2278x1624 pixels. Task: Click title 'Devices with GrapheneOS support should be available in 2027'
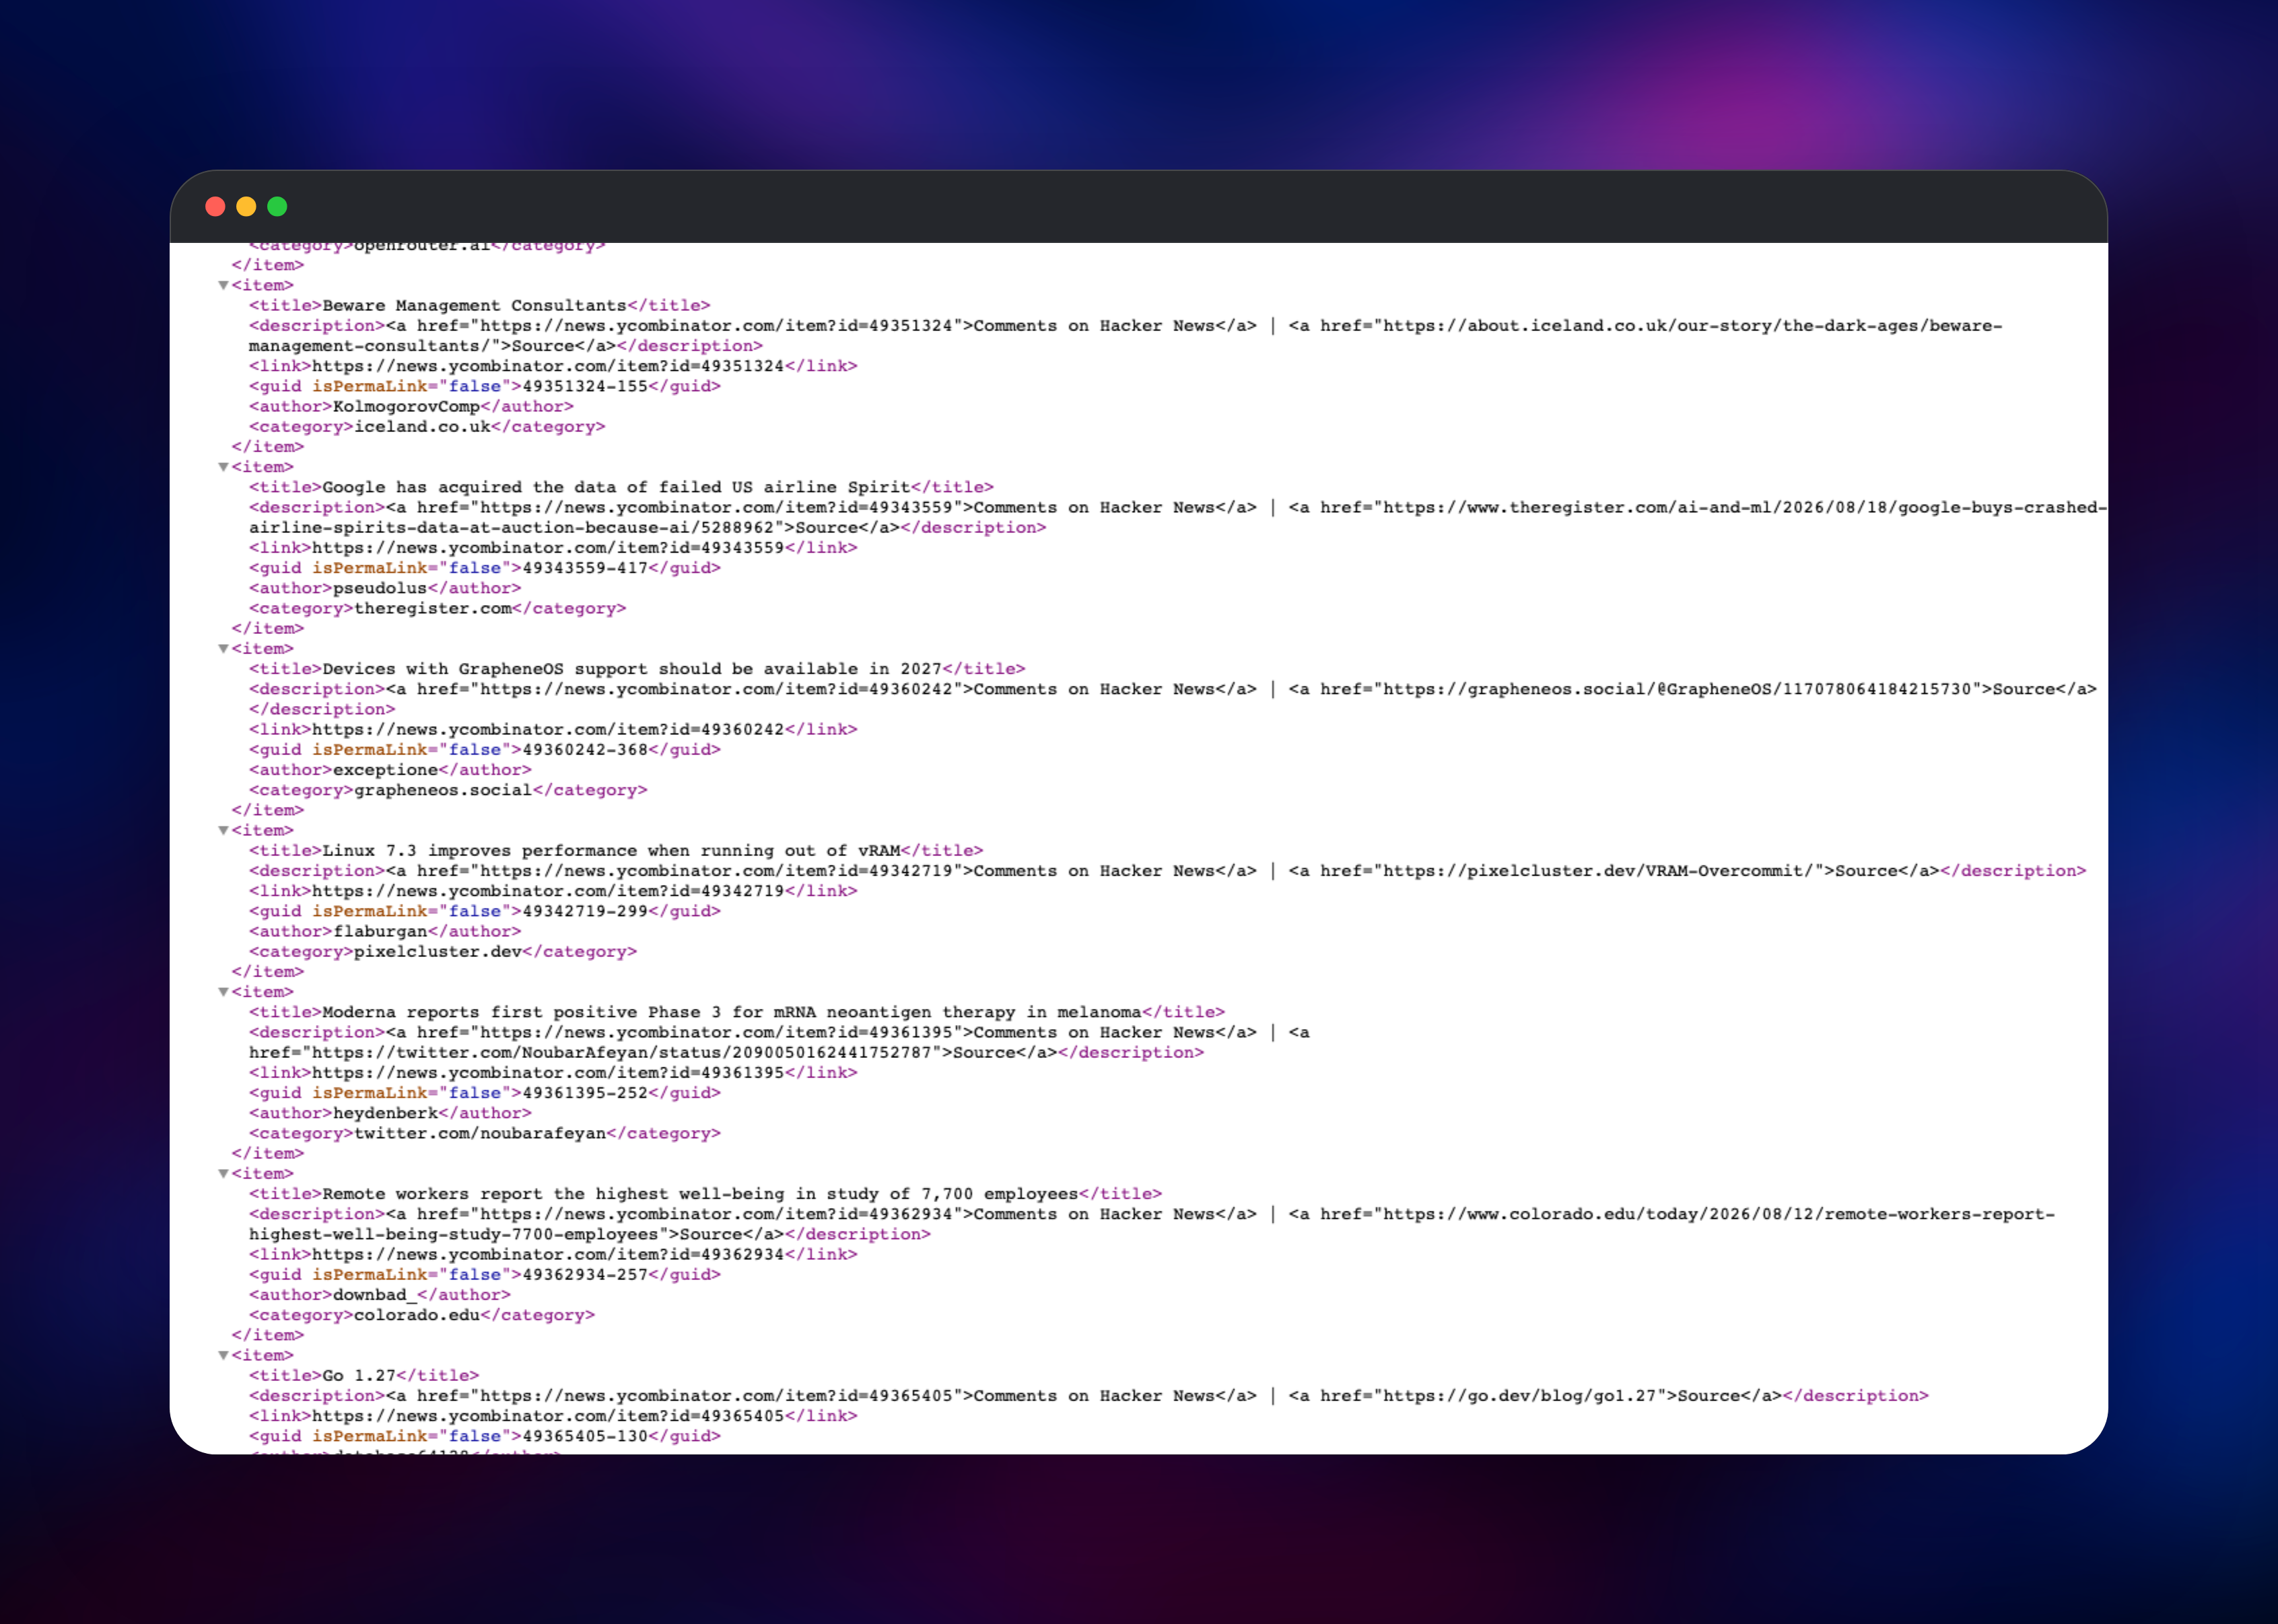[x=632, y=669]
